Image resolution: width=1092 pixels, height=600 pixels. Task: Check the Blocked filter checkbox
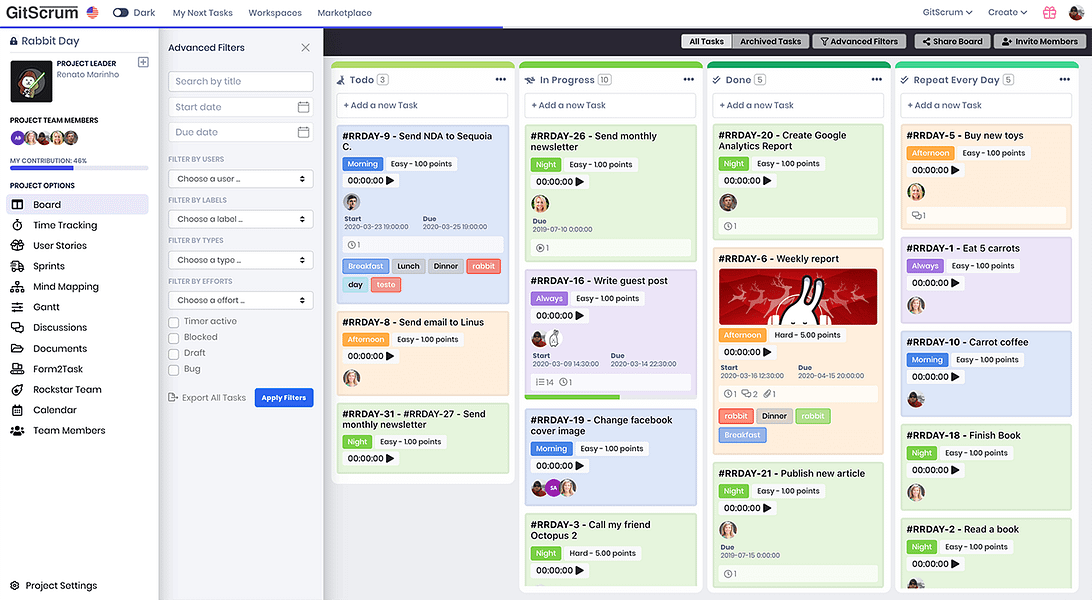[x=172, y=337]
